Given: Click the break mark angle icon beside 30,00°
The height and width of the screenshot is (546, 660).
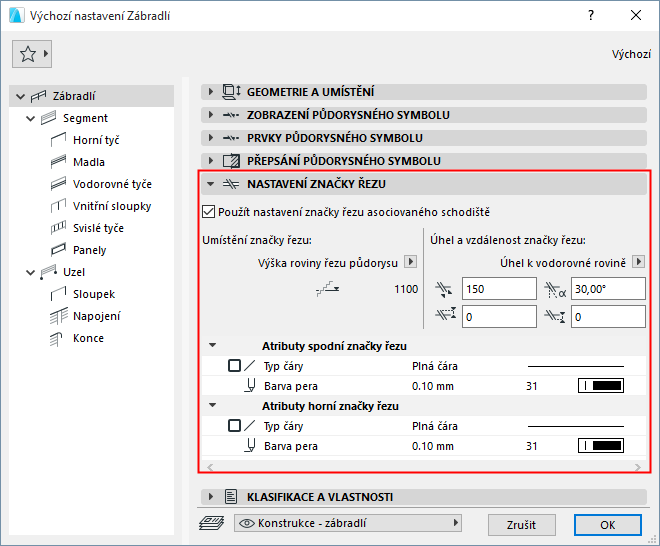Looking at the screenshot, I should tap(555, 290).
